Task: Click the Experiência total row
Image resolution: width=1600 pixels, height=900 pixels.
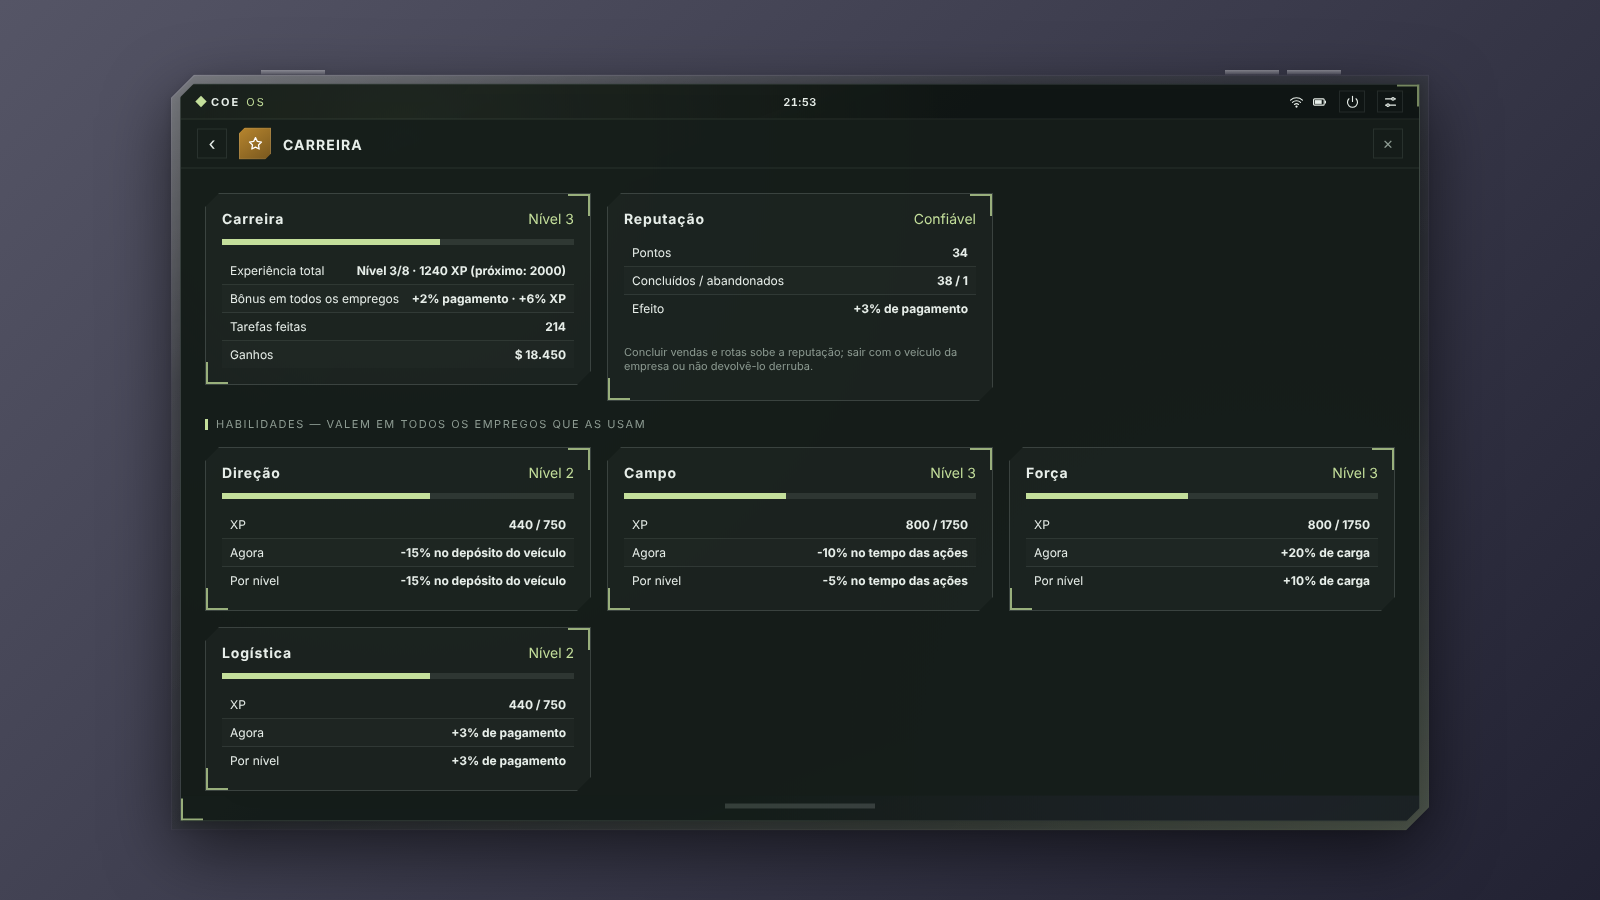Action: point(398,271)
